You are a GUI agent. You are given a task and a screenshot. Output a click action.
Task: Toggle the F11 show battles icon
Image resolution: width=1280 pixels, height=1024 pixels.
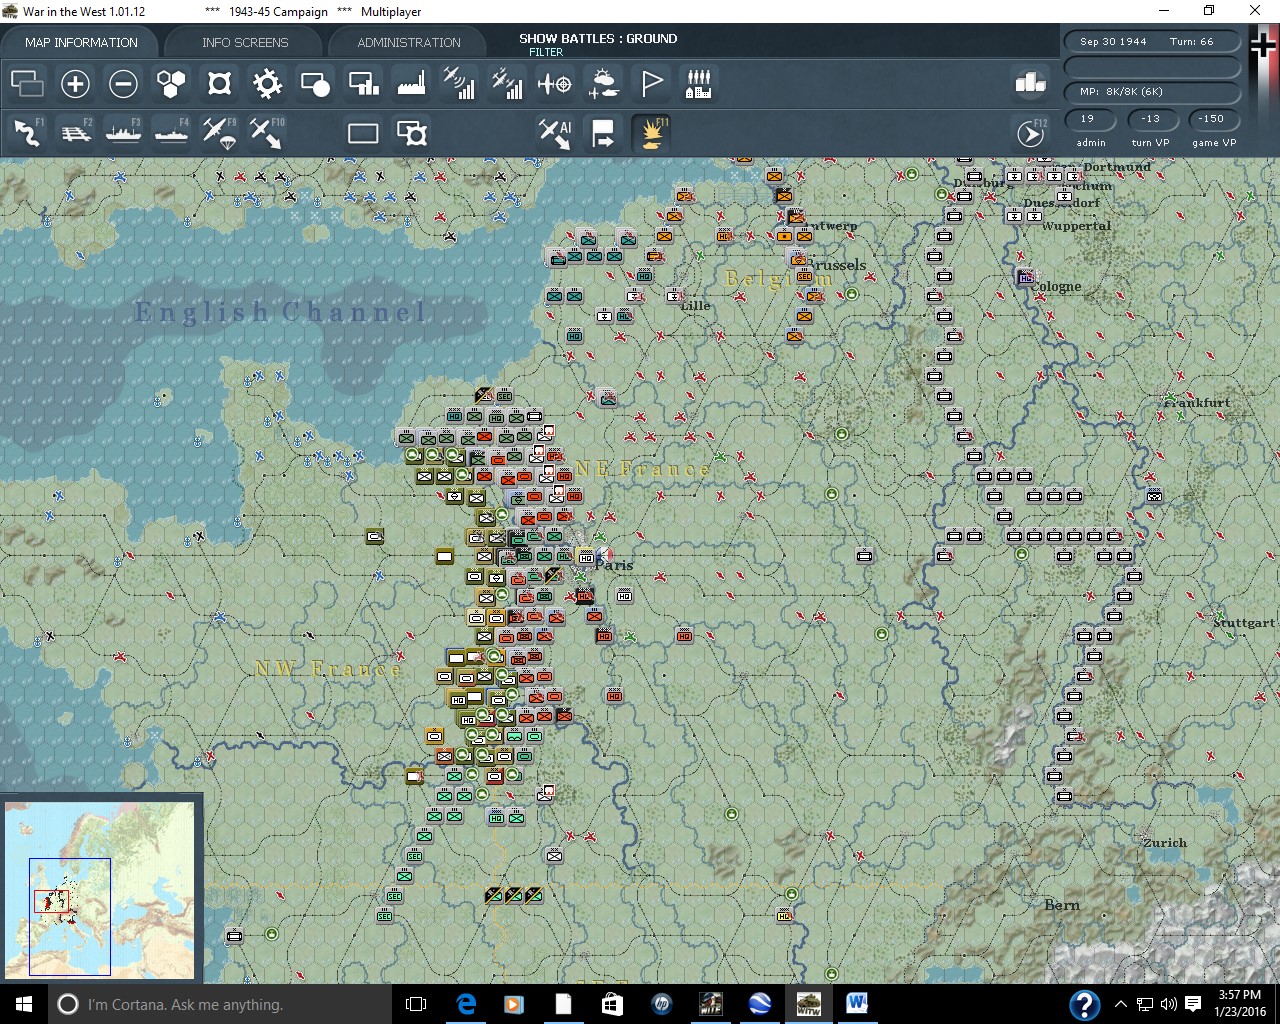point(651,133)
